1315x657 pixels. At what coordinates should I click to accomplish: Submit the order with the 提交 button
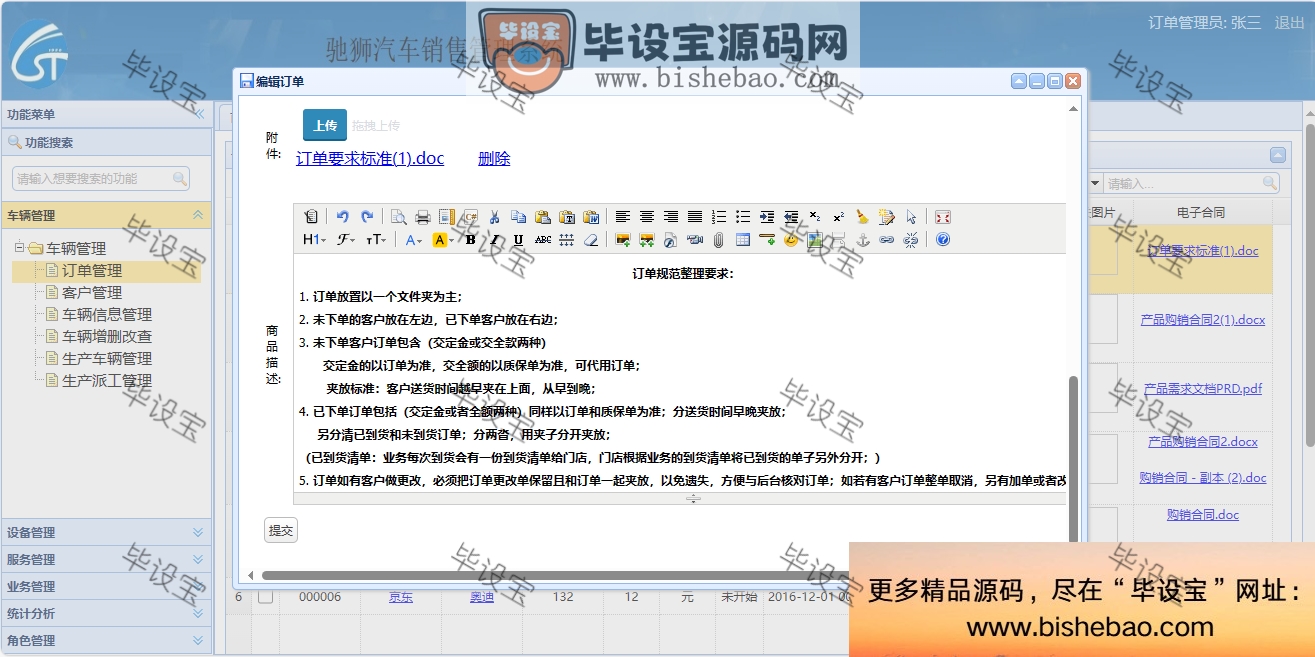pyautogui.click(x=281, y=531)
